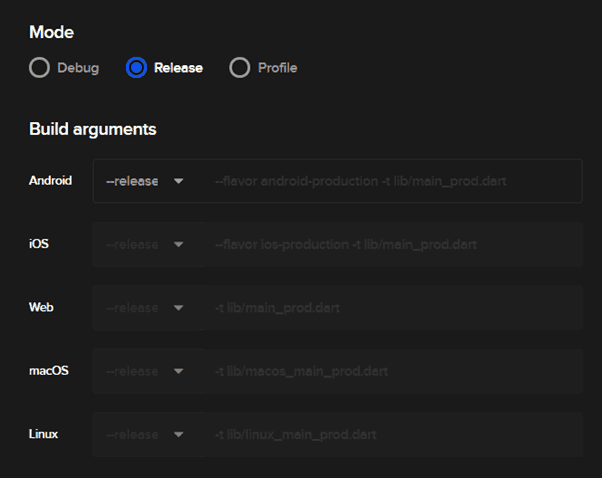602x478 pixels.
Task: Click the iOS row label
Action: coord(39,244)
